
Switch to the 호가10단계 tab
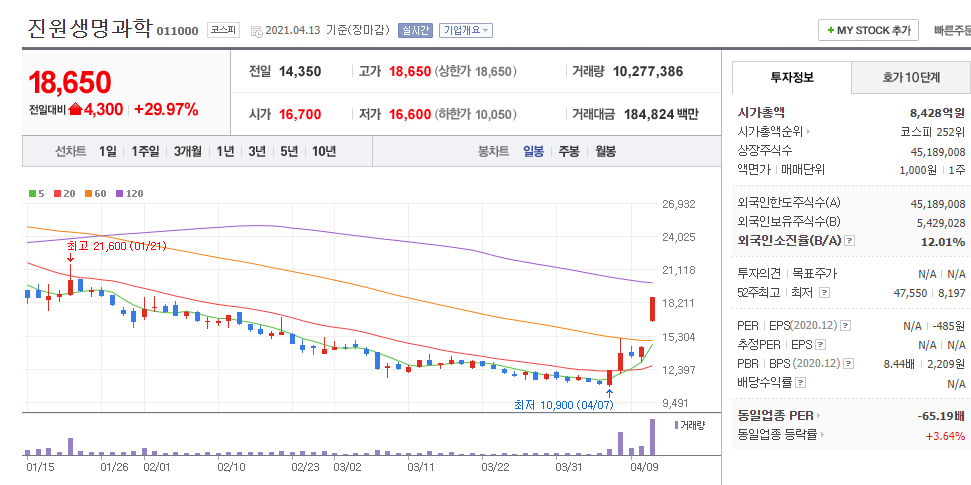point(911,77)
